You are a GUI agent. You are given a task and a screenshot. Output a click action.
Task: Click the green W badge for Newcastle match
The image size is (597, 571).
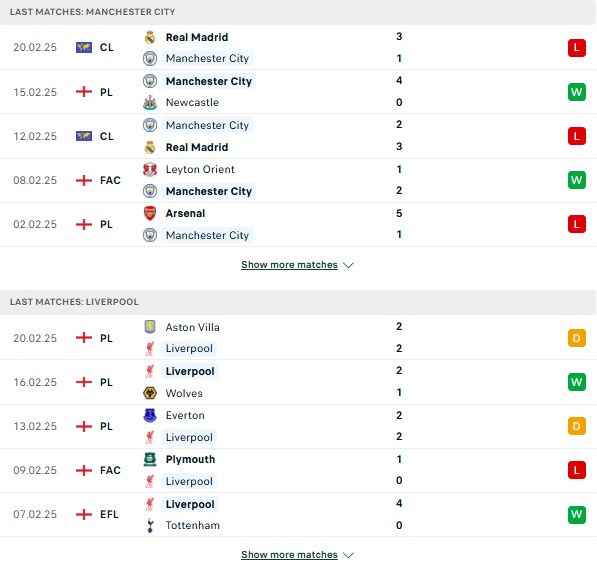click(576, 92)
